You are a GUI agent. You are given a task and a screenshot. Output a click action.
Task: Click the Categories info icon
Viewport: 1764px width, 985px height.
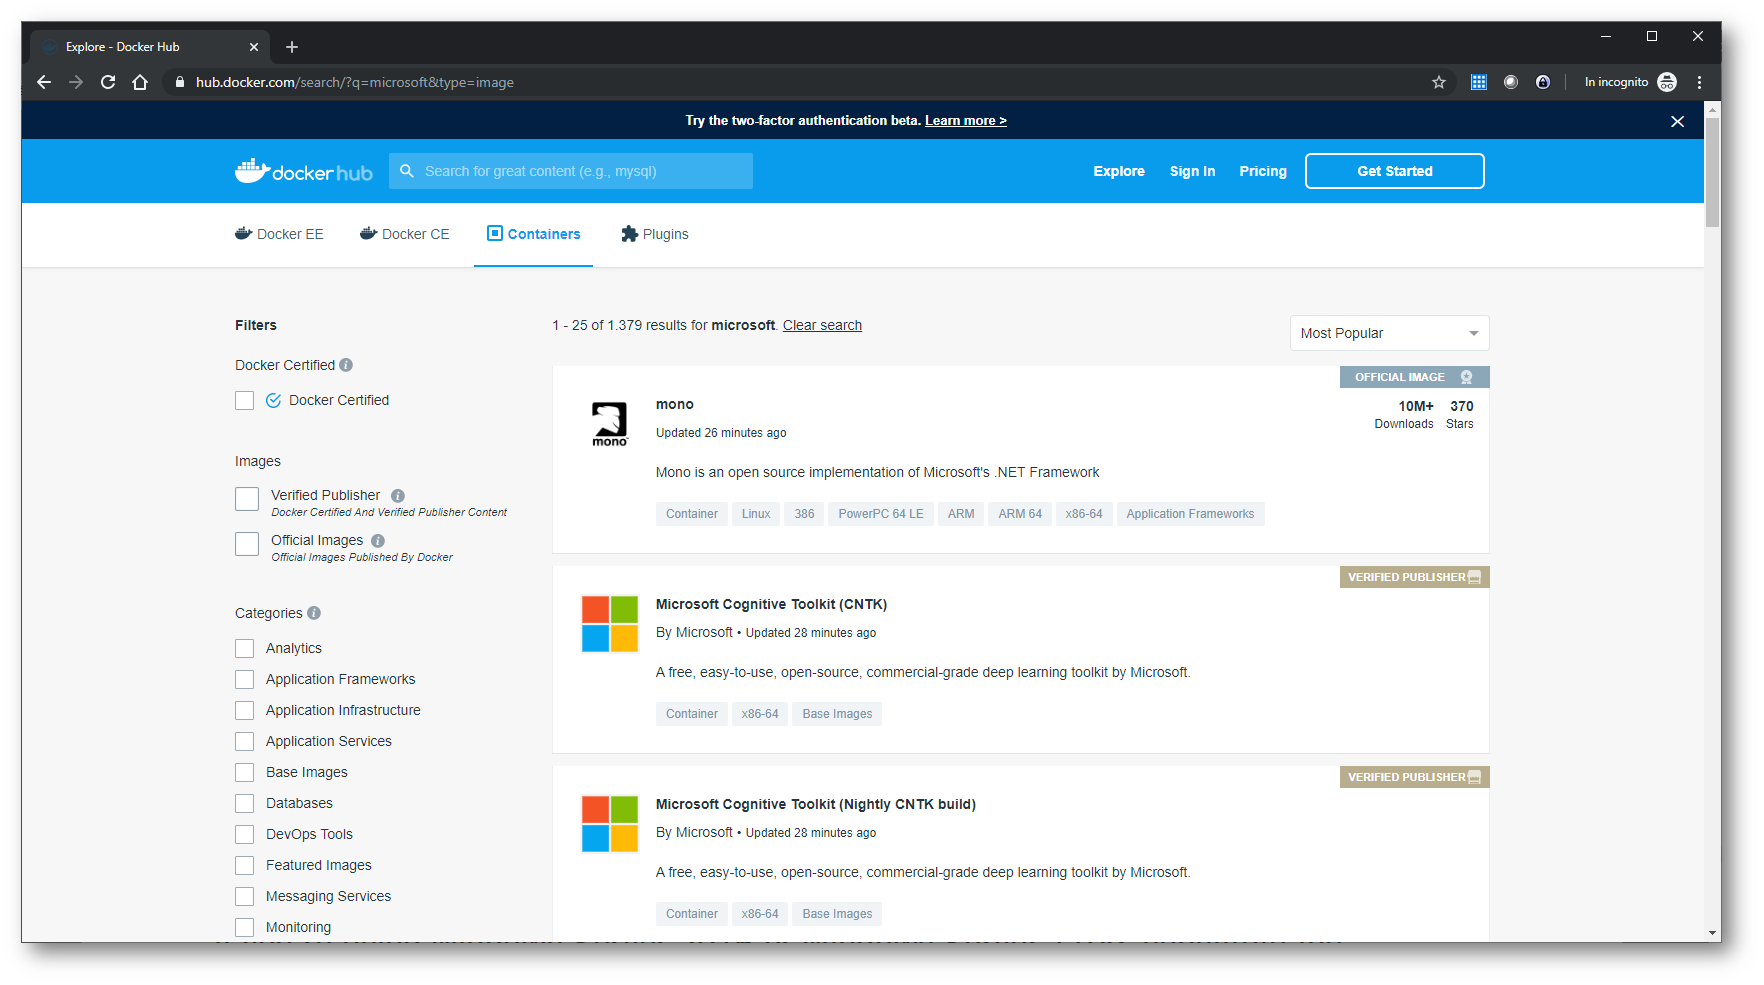tap(314, 613)
